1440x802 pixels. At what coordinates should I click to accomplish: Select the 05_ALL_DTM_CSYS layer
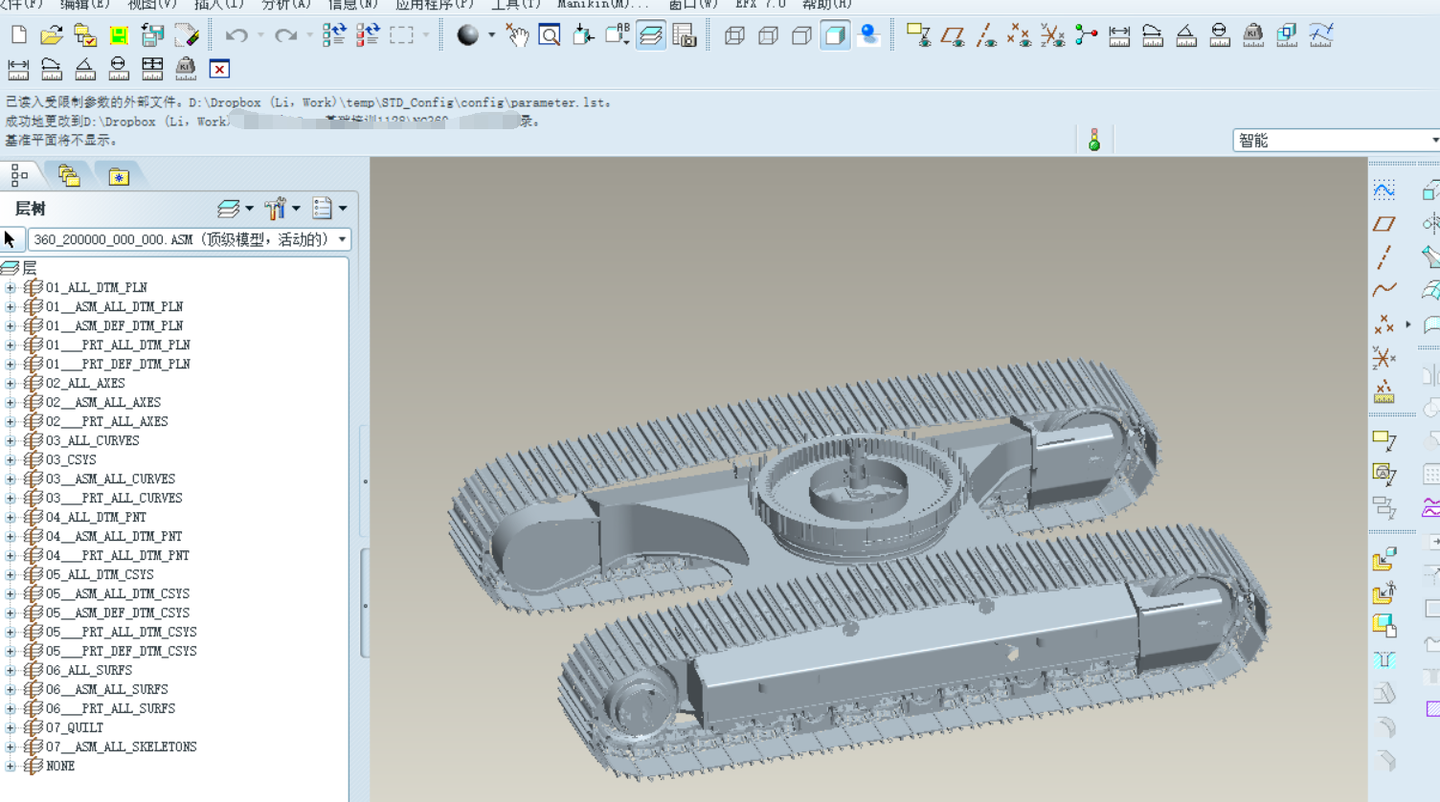(x=100, y=575)
